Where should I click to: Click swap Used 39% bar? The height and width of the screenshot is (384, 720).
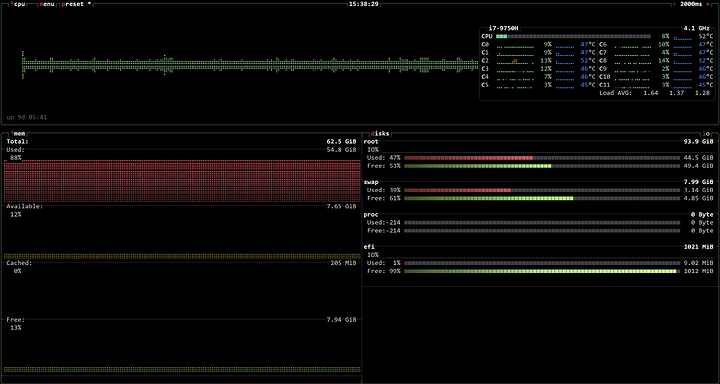[542, 190]
